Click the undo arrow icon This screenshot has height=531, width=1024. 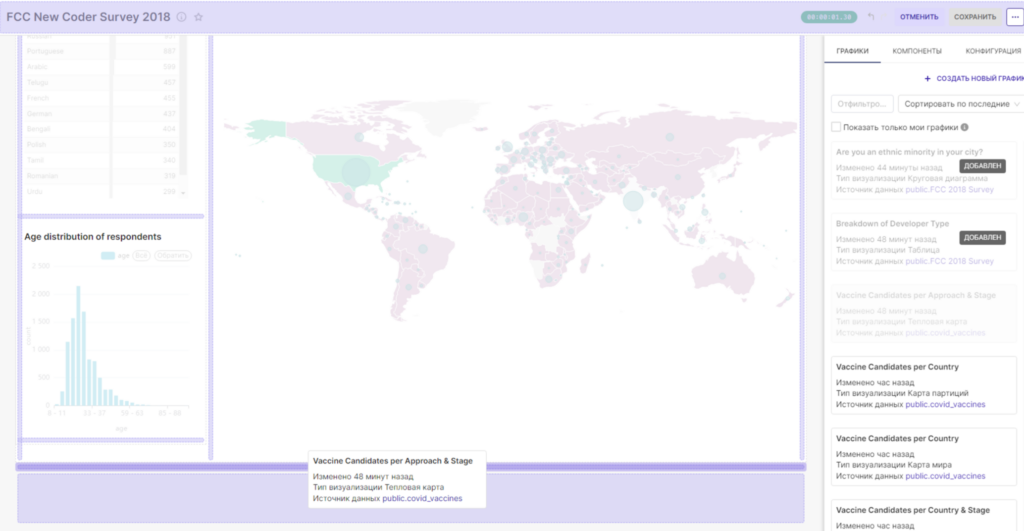click(x=871, y=17)
